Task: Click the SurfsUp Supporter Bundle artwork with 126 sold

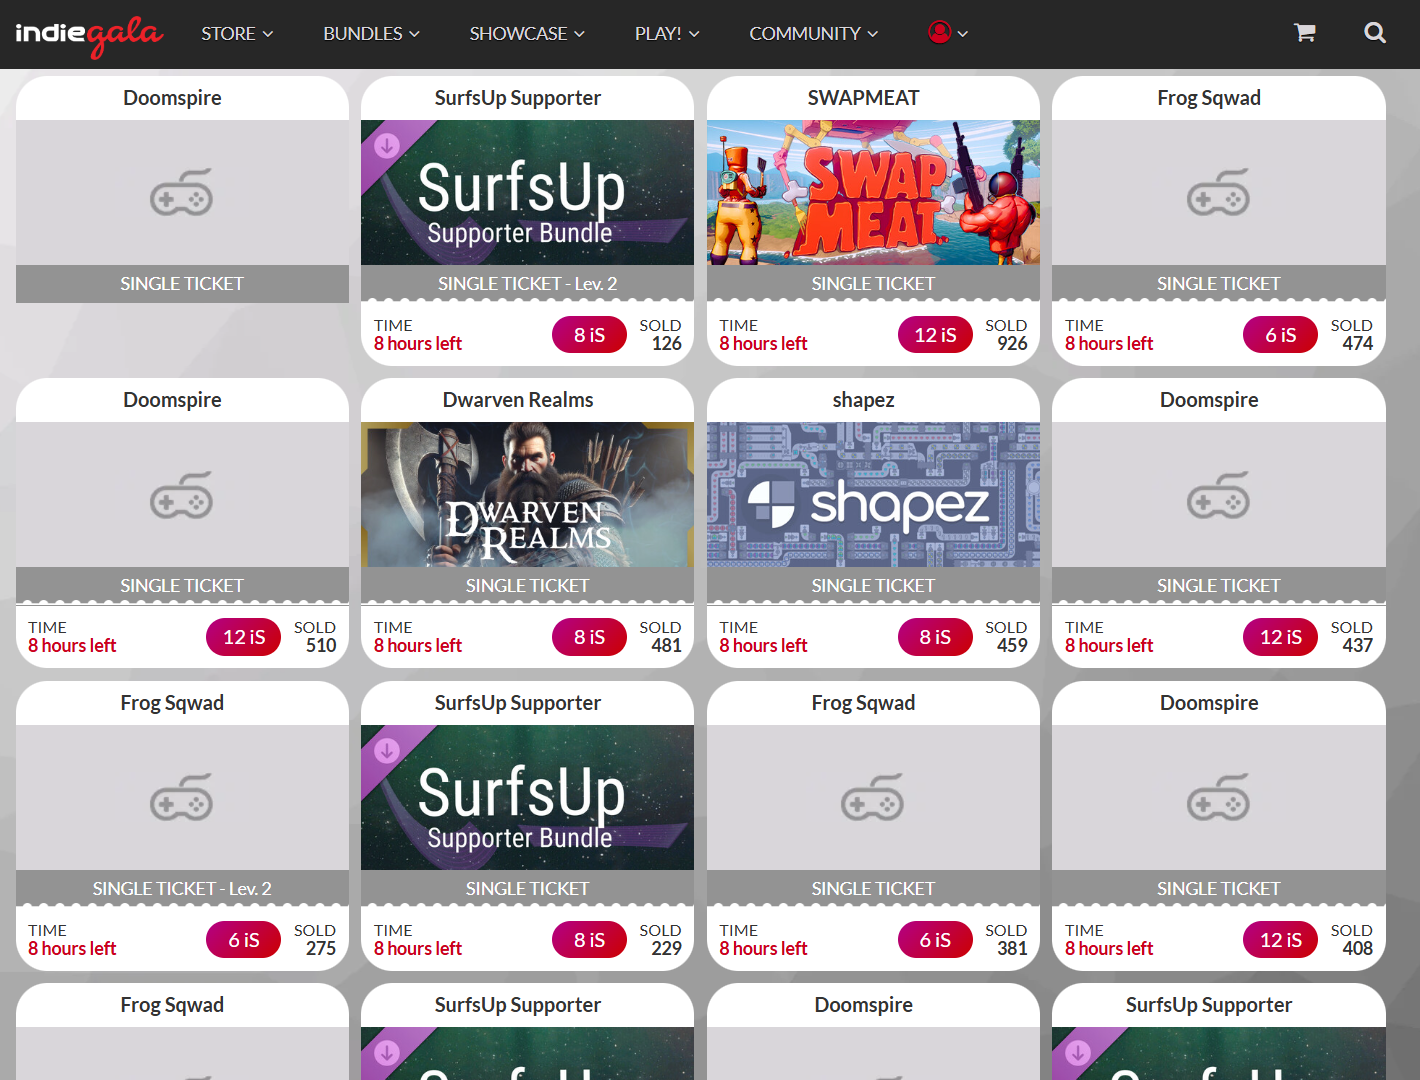Action: pos(527,192)
